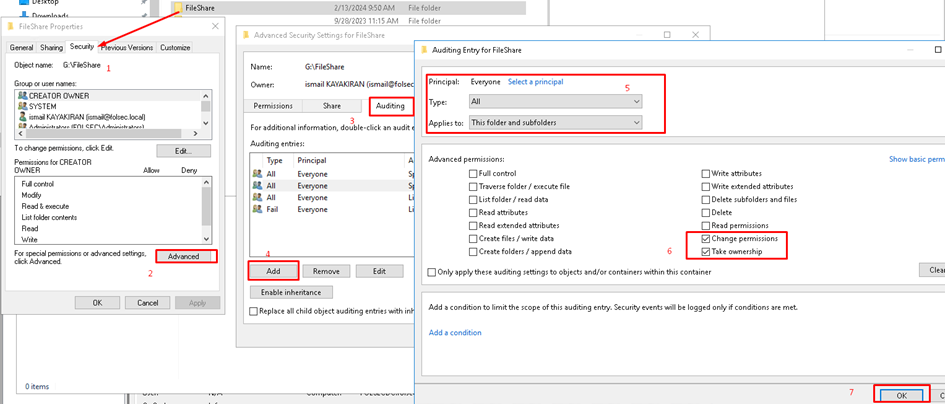The image size is (945, 404).
Task: Switch to the Auditing tab
Action: coord(389,105)
